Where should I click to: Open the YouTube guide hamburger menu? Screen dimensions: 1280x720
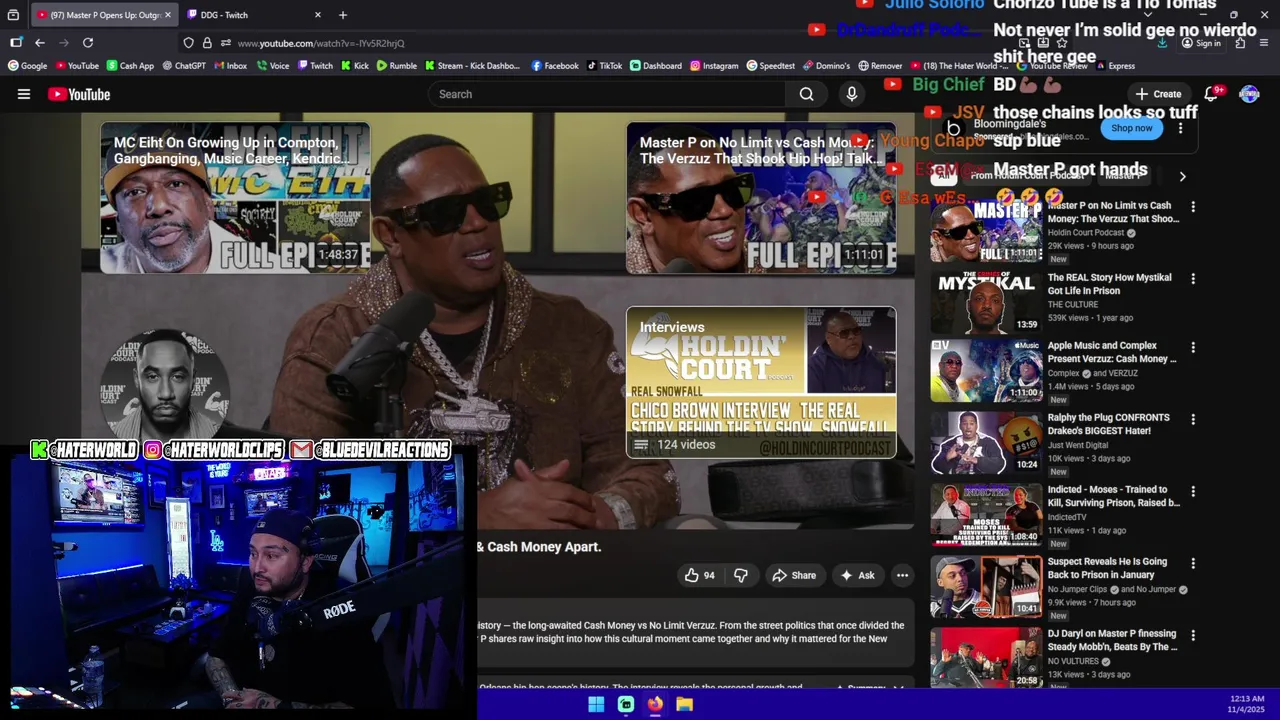pyautogui.click(x=24, y=94)
